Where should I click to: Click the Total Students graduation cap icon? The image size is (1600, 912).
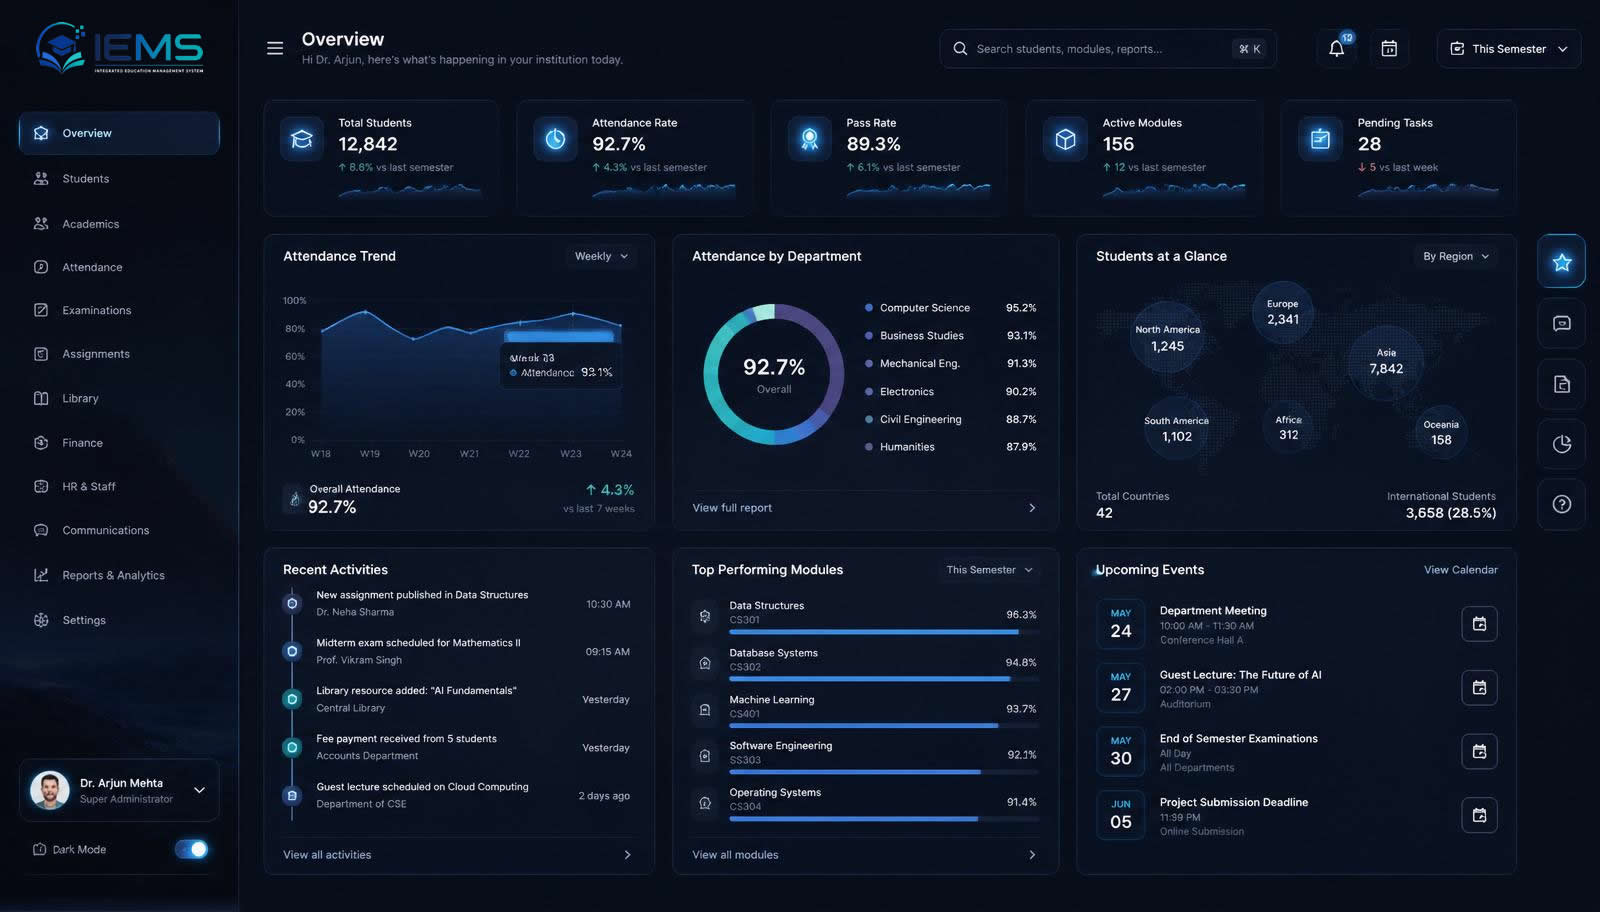click(x=302, y=140)
